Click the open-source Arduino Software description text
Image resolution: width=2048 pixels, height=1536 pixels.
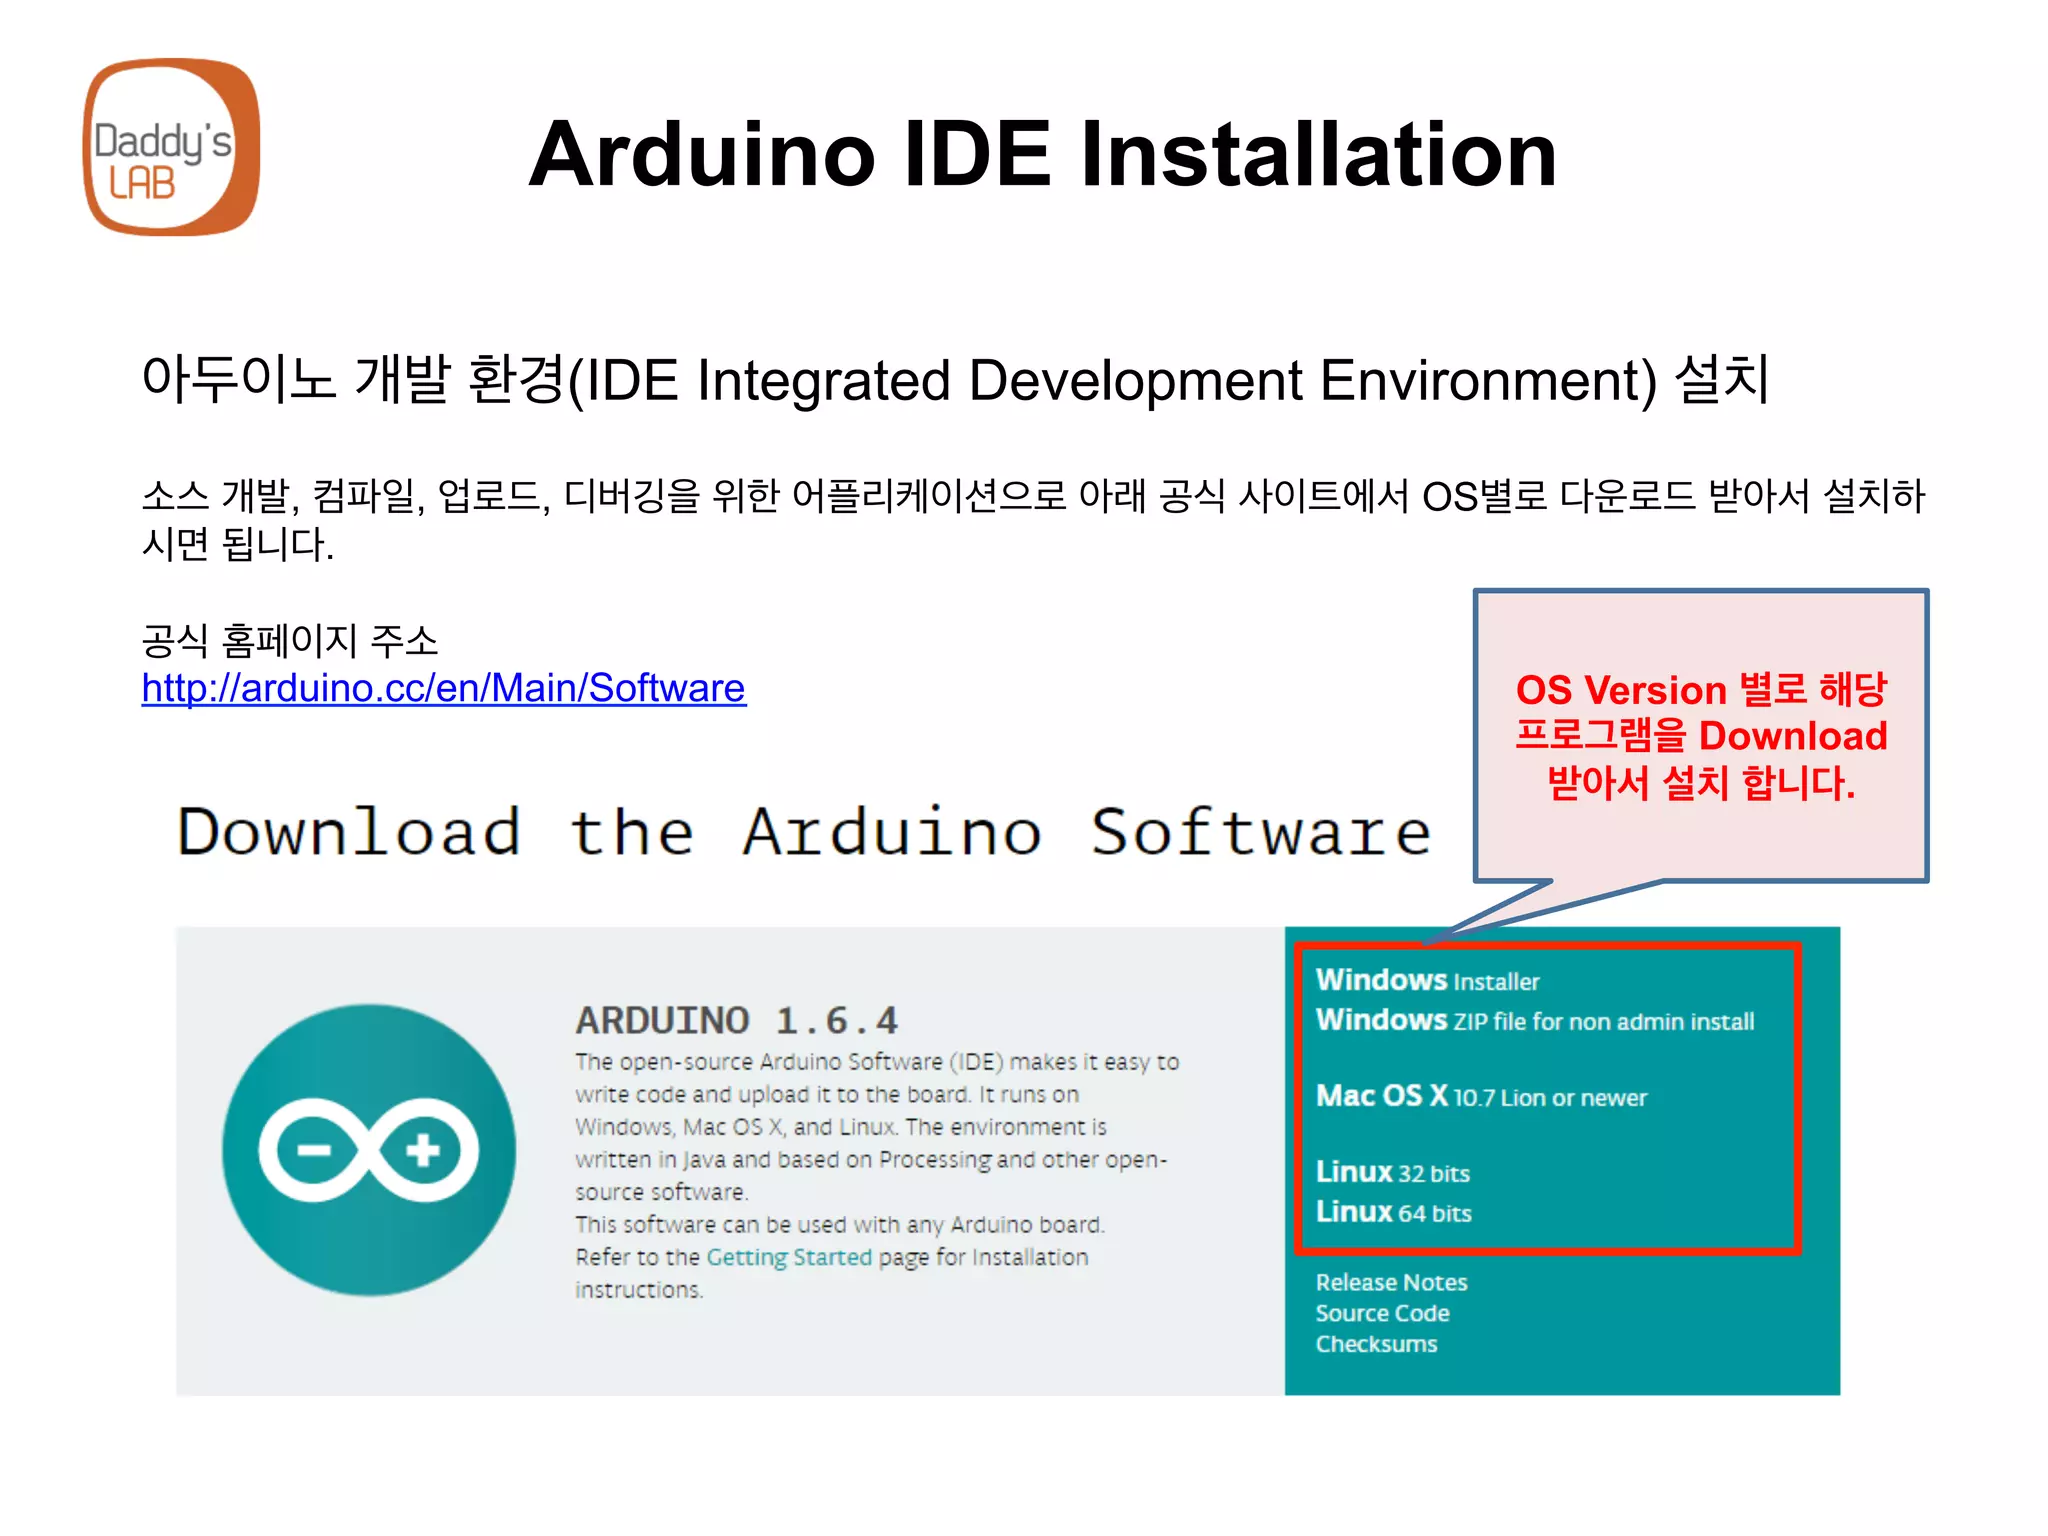pyautogui.click(x=875, y=1126)
